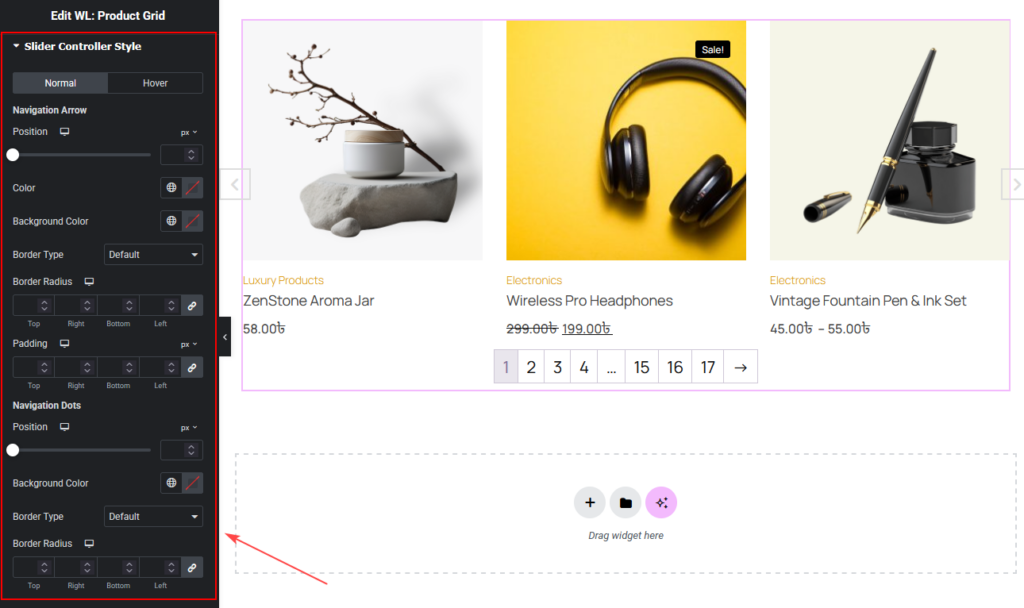Pick the Navigation Arrow Background Color swatch

tap(192, 221)
